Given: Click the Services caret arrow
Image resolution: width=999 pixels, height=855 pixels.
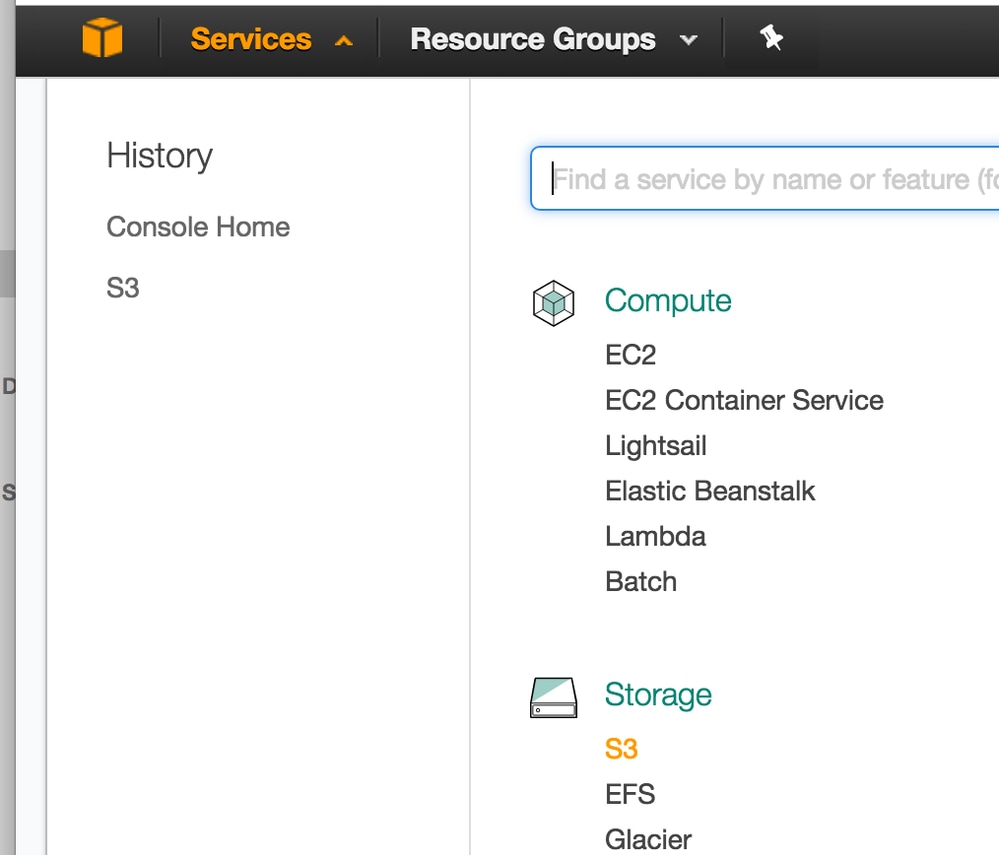Looking at the screenshot, I should pyautogui.click(x=344, y=41).
